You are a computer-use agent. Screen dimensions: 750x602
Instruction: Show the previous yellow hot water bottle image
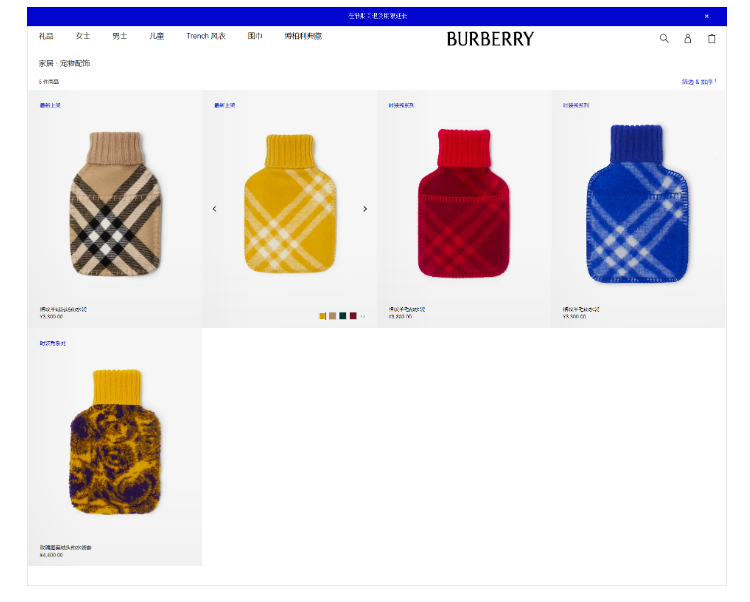[x=214, y=209]
